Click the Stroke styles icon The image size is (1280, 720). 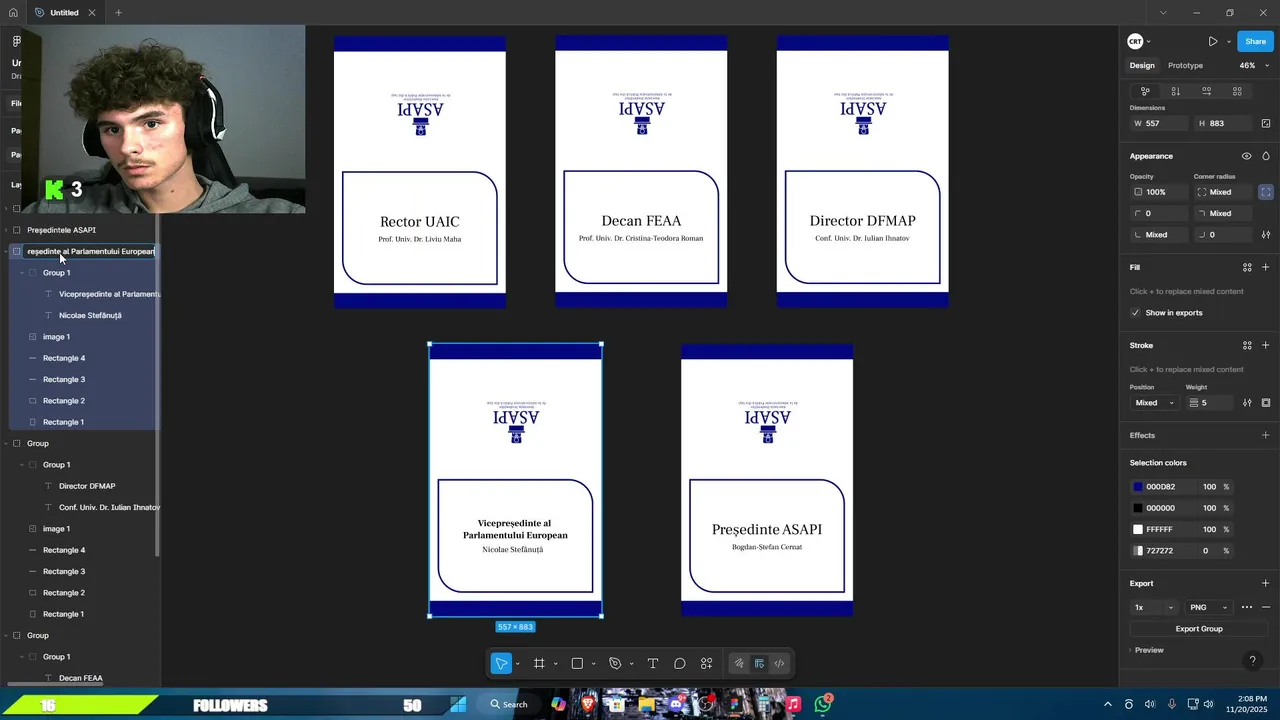click(x=1247, y=345)
